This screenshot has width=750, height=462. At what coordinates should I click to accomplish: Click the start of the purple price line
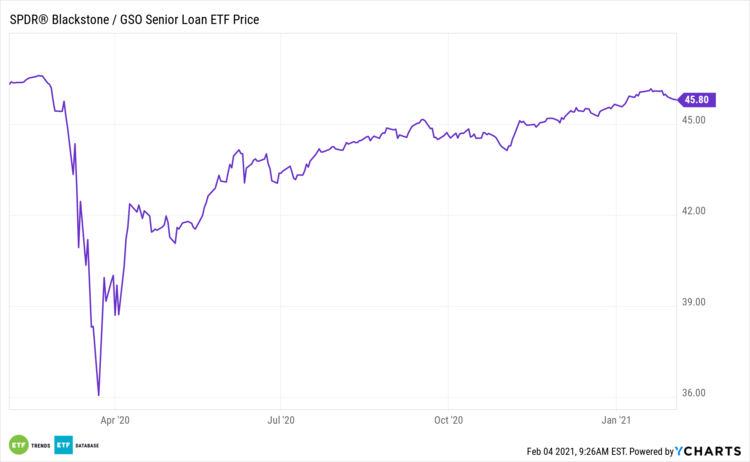pos(9,83)
